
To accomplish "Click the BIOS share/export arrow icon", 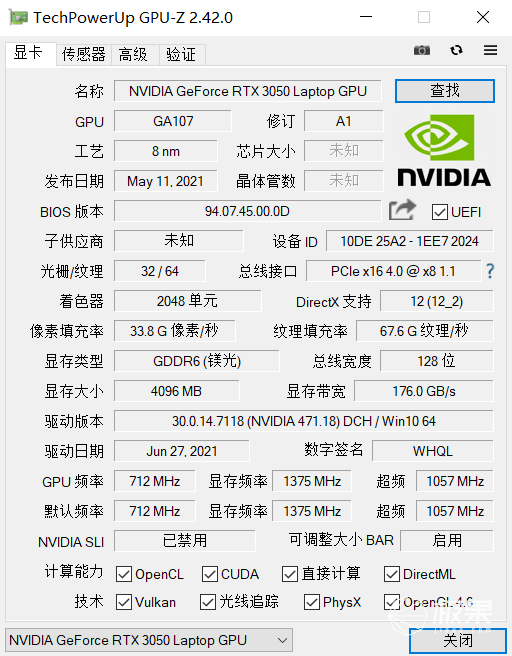I will (x=402, y=210).
